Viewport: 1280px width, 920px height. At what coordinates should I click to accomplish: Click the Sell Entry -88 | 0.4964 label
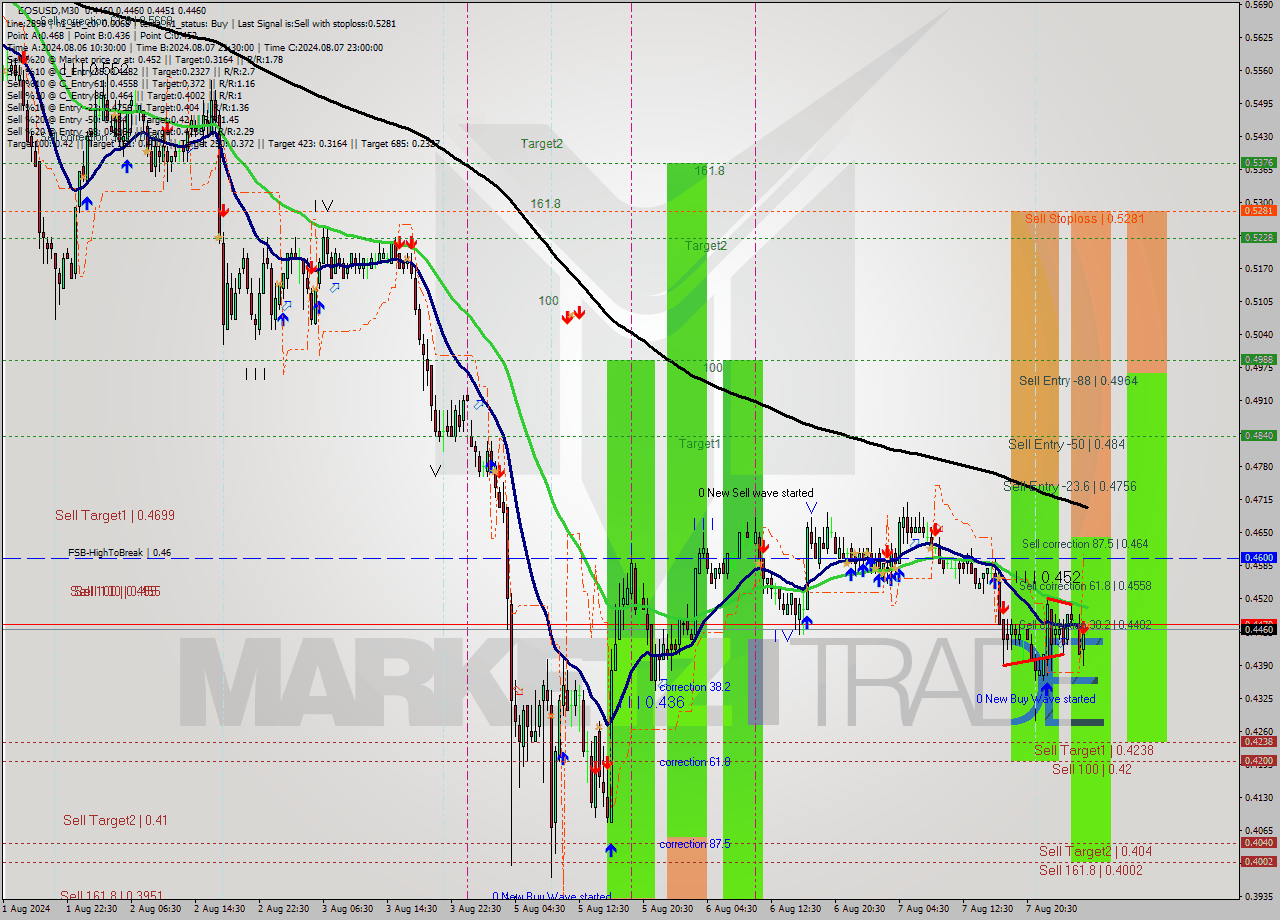(1077, 380)
